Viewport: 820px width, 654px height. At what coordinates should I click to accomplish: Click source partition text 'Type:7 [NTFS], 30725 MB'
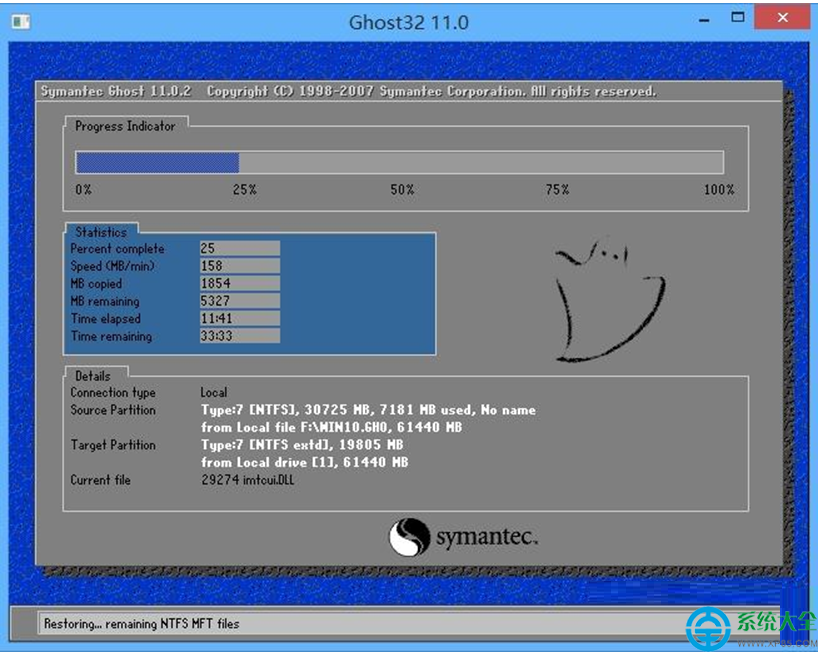(287, 410)
